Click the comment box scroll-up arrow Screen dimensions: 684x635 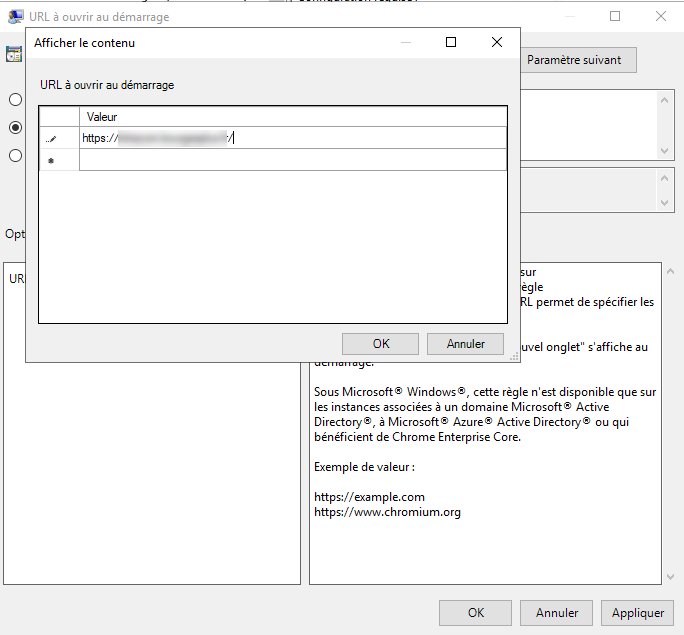(666, 98)
